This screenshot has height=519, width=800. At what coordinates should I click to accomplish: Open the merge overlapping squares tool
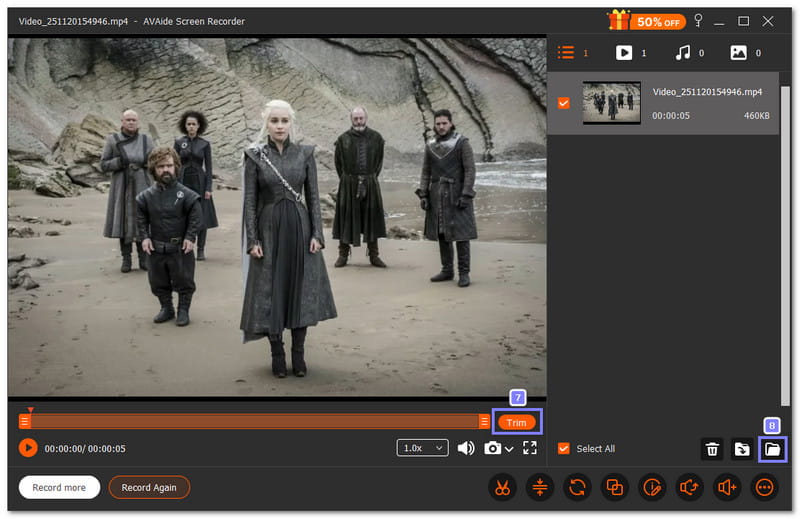615,488
